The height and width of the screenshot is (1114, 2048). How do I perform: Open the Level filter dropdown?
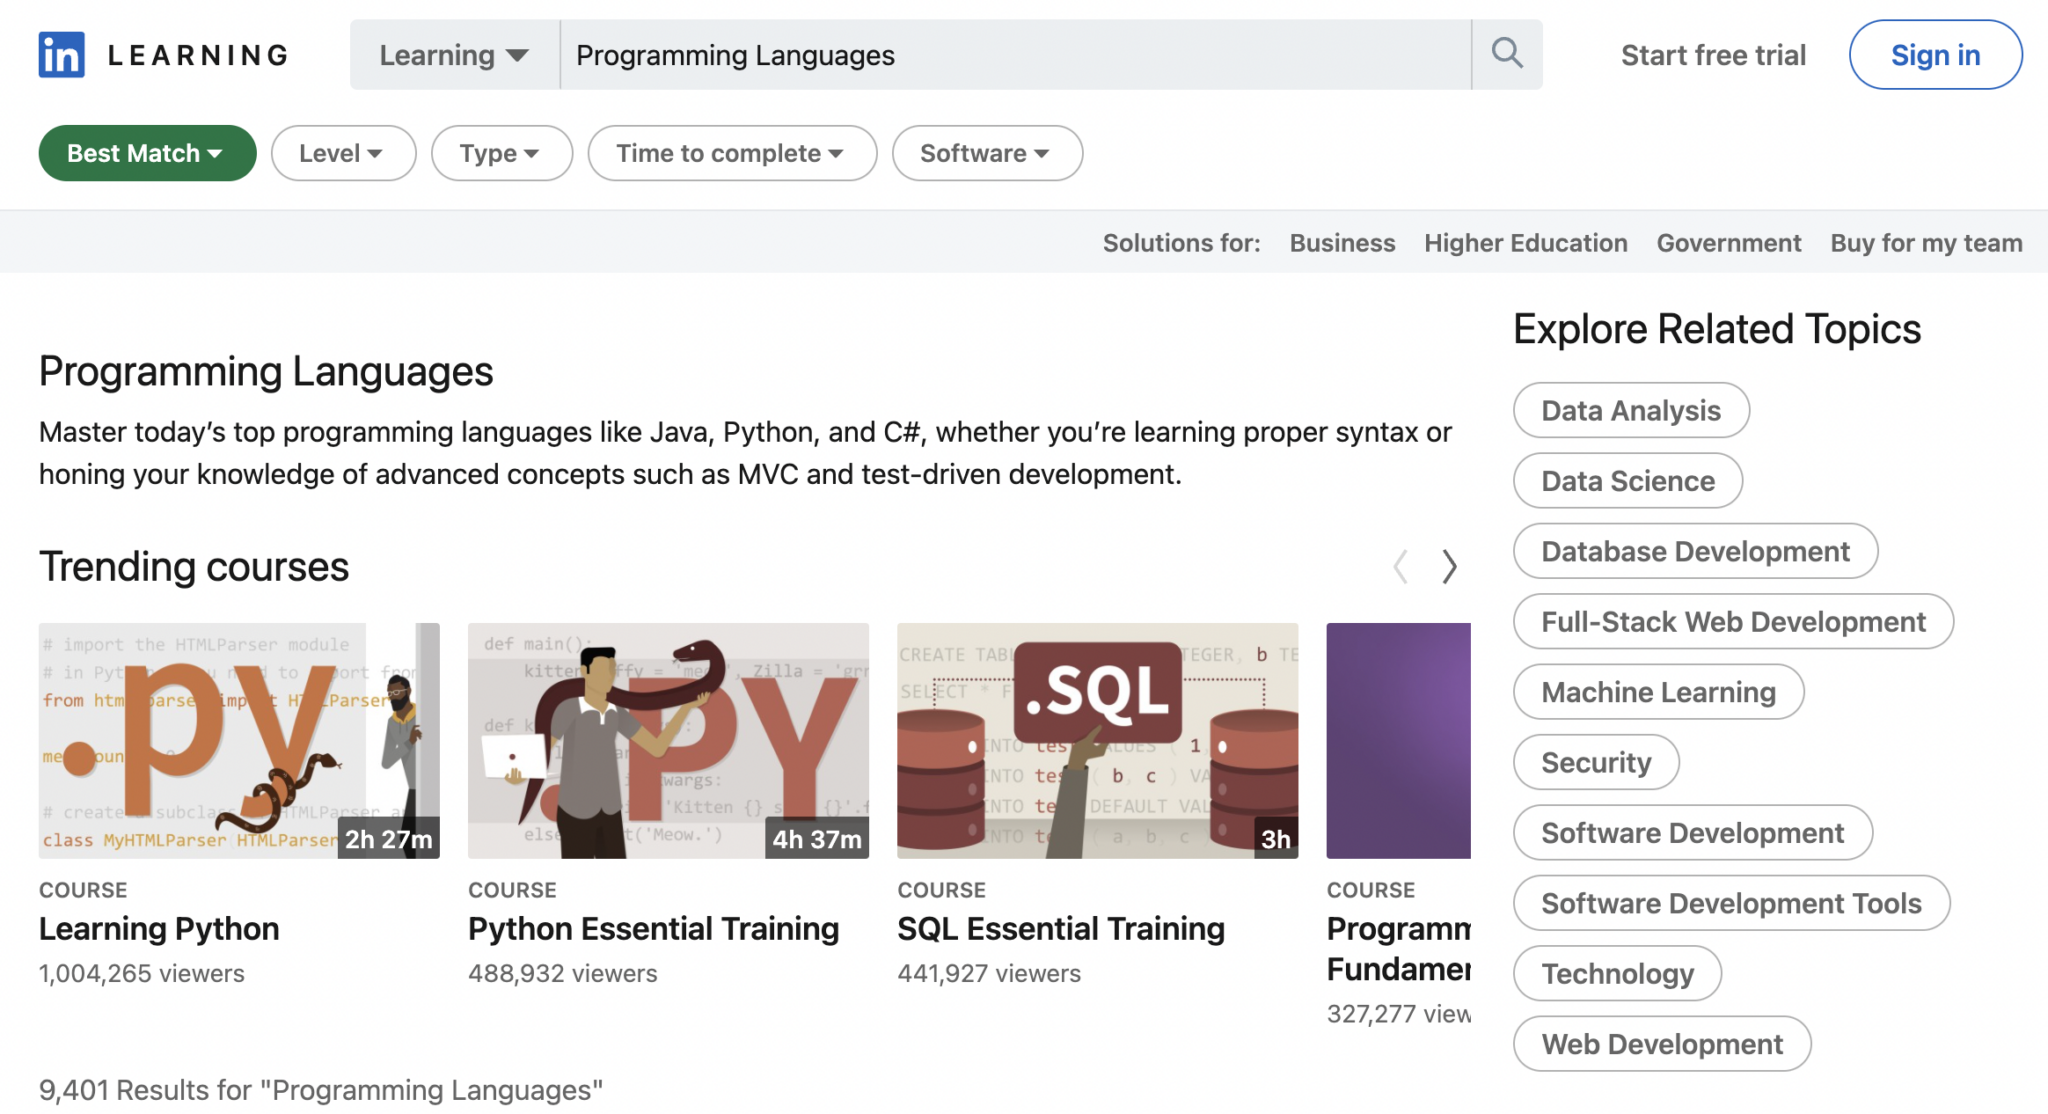click(x=343, y=153)
